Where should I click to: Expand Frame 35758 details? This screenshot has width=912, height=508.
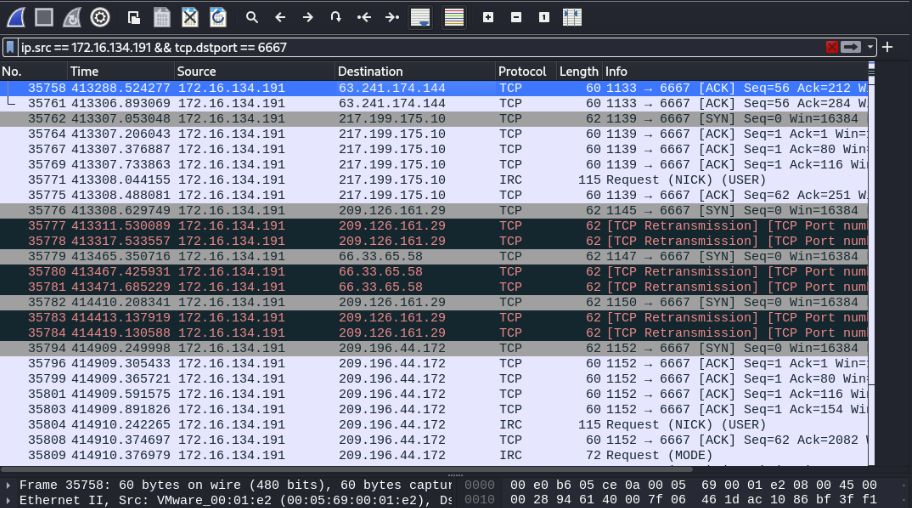(x=8, y=485)
